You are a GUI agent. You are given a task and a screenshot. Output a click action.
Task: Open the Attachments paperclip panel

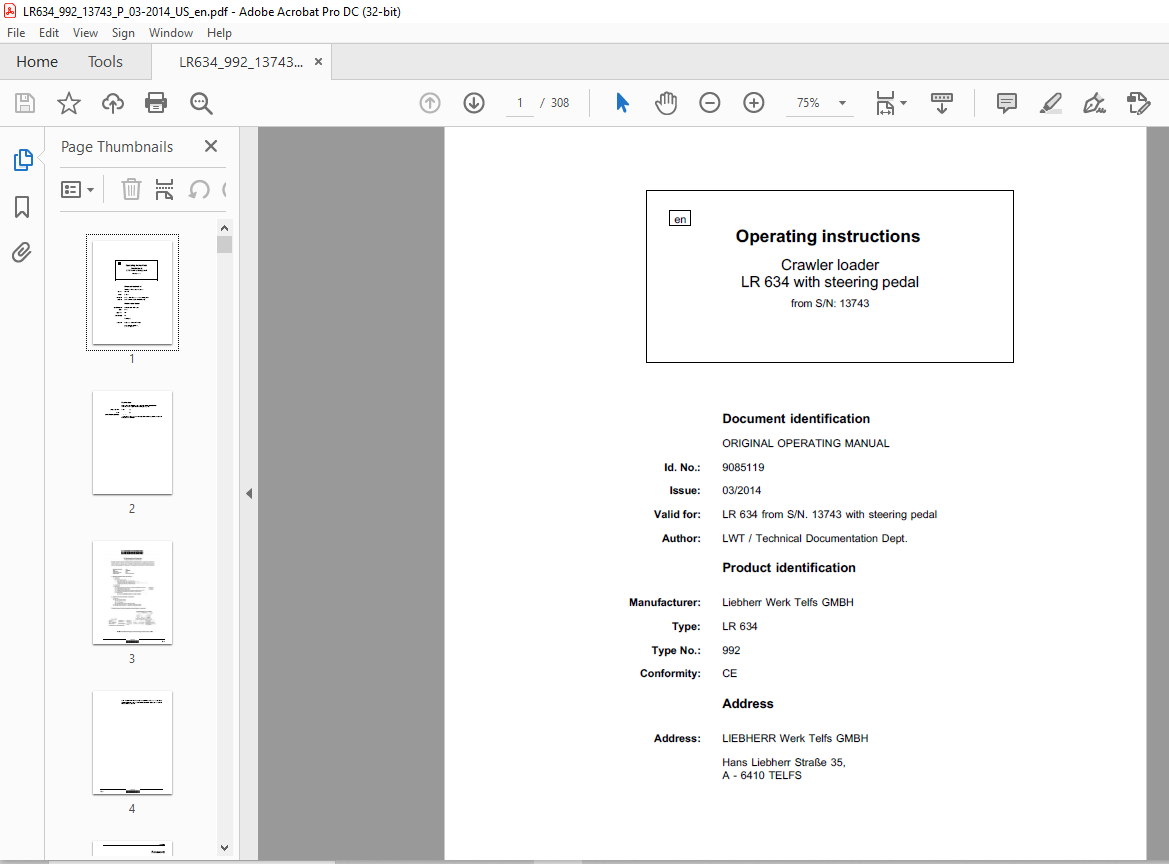pos(22,253)
